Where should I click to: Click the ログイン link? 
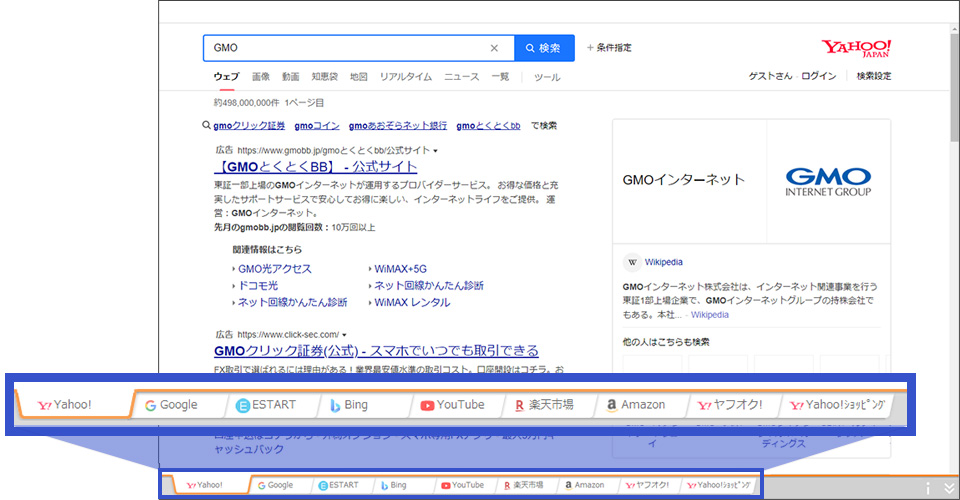(x=819, y=76)
